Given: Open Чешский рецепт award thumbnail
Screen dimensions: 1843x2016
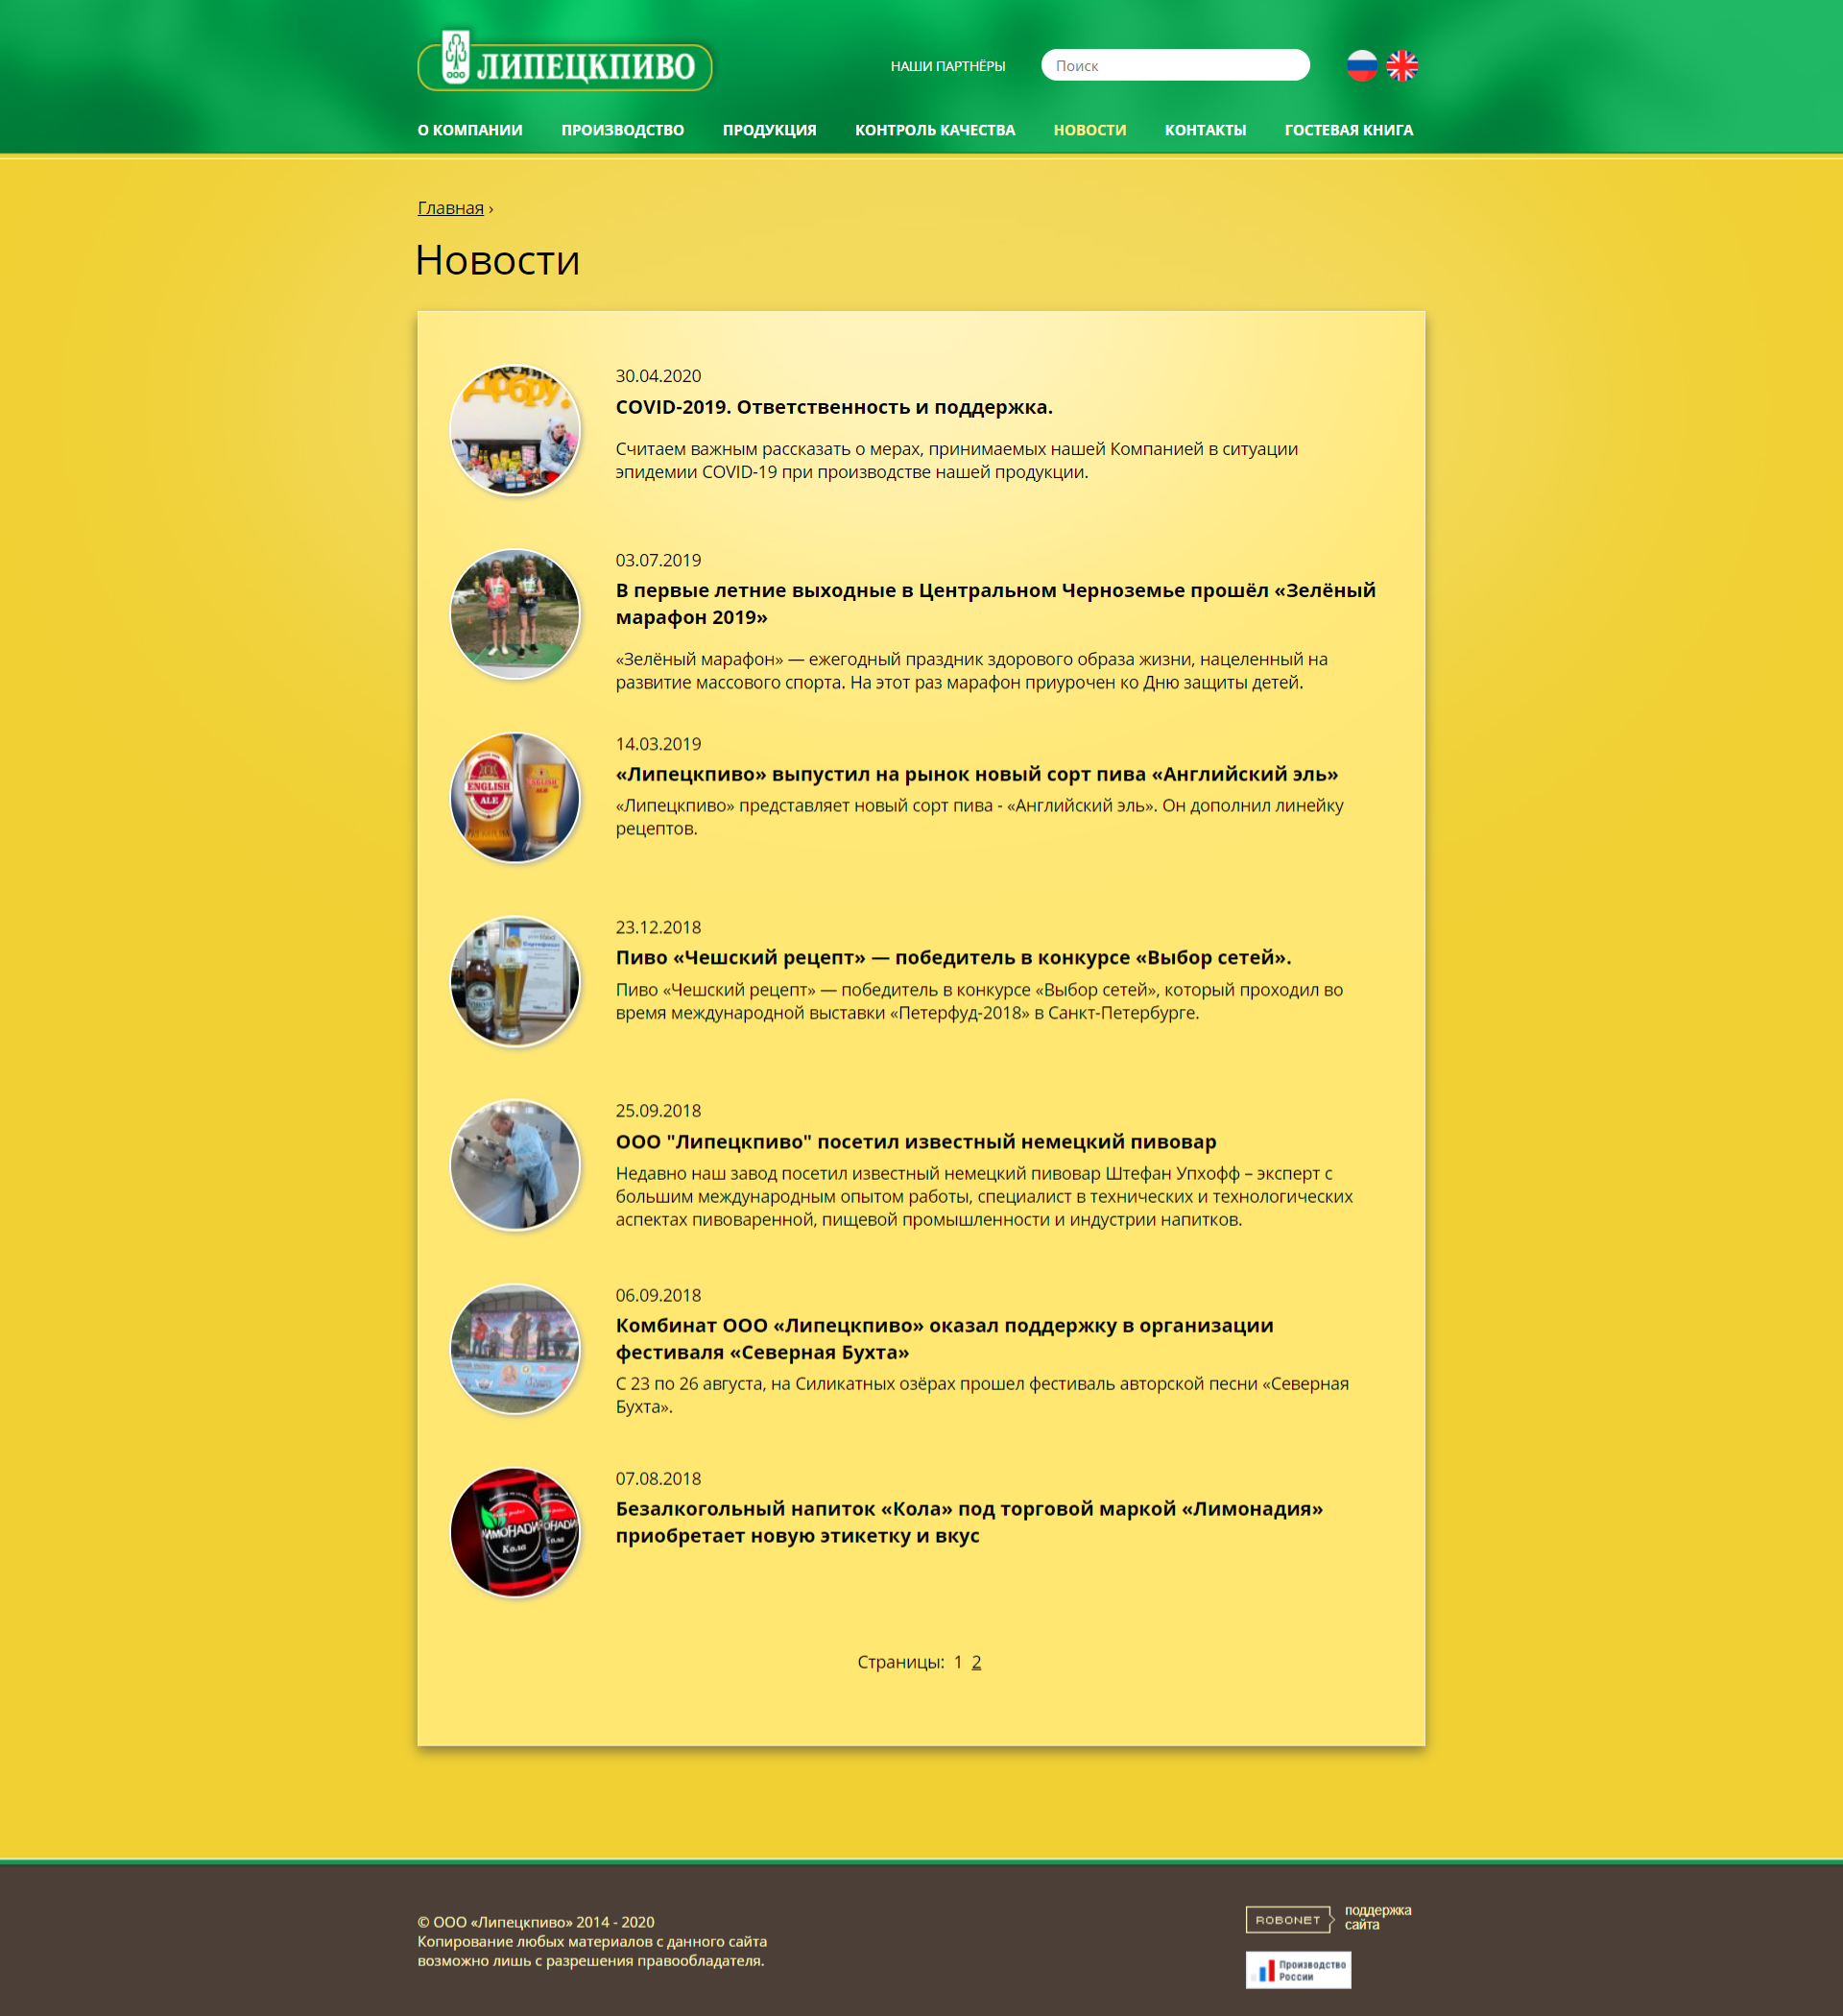Looking at the screenshot, I should (x=515, y=982).
